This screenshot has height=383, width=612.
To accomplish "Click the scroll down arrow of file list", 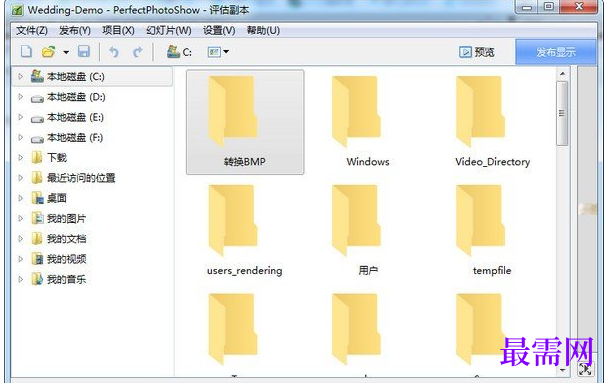I will [562, 370].
